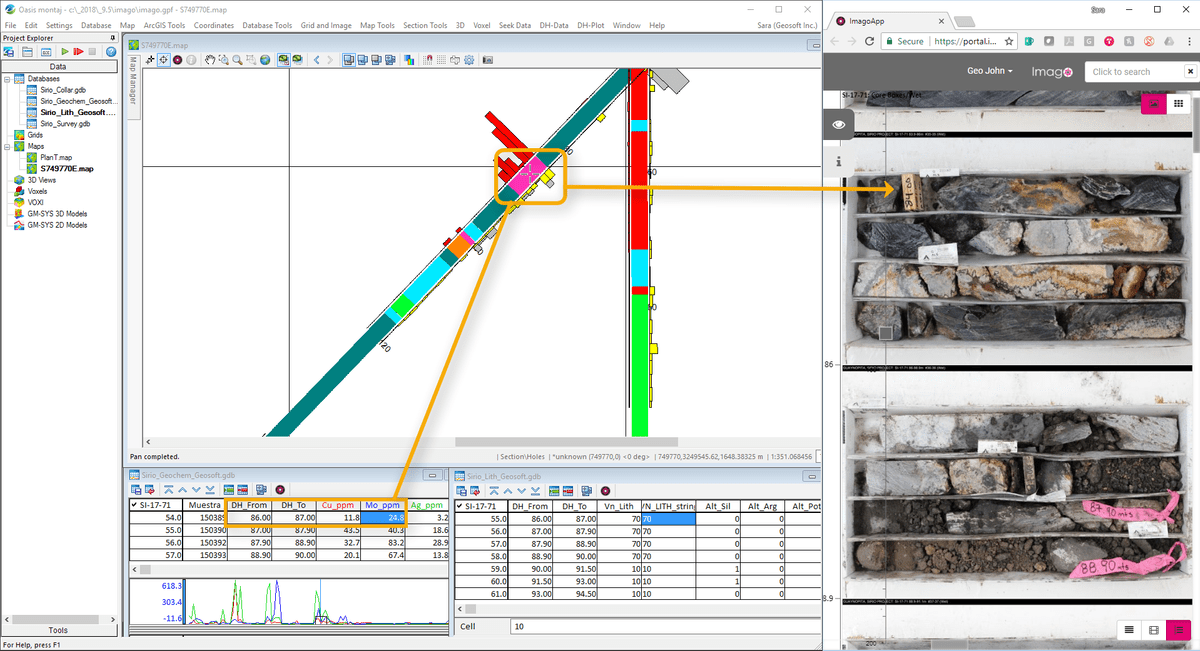The height and width of the screenshot is (651, 1200).
Task: Click the magnifier Zoom tool in map toolbar
Action: (x=237, y=60)
